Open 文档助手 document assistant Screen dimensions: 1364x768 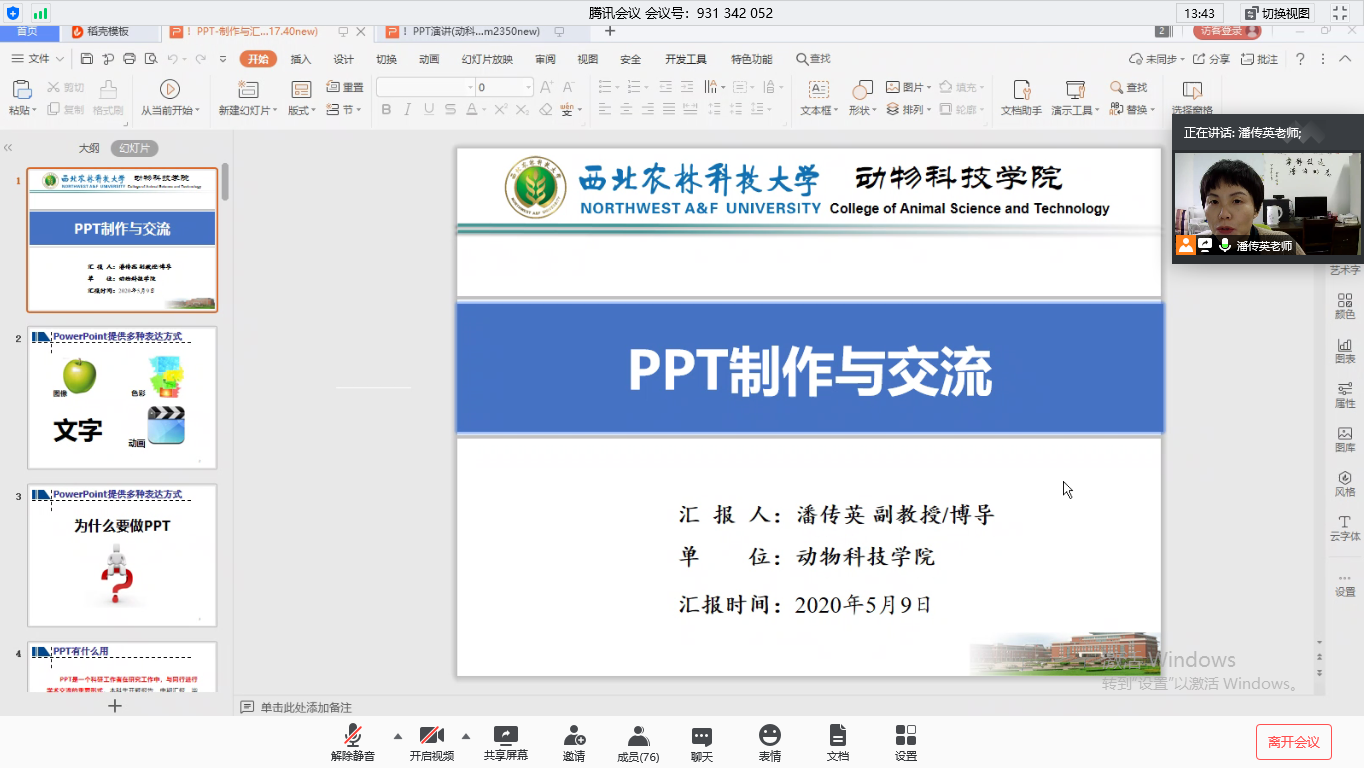pos(1019,95)
